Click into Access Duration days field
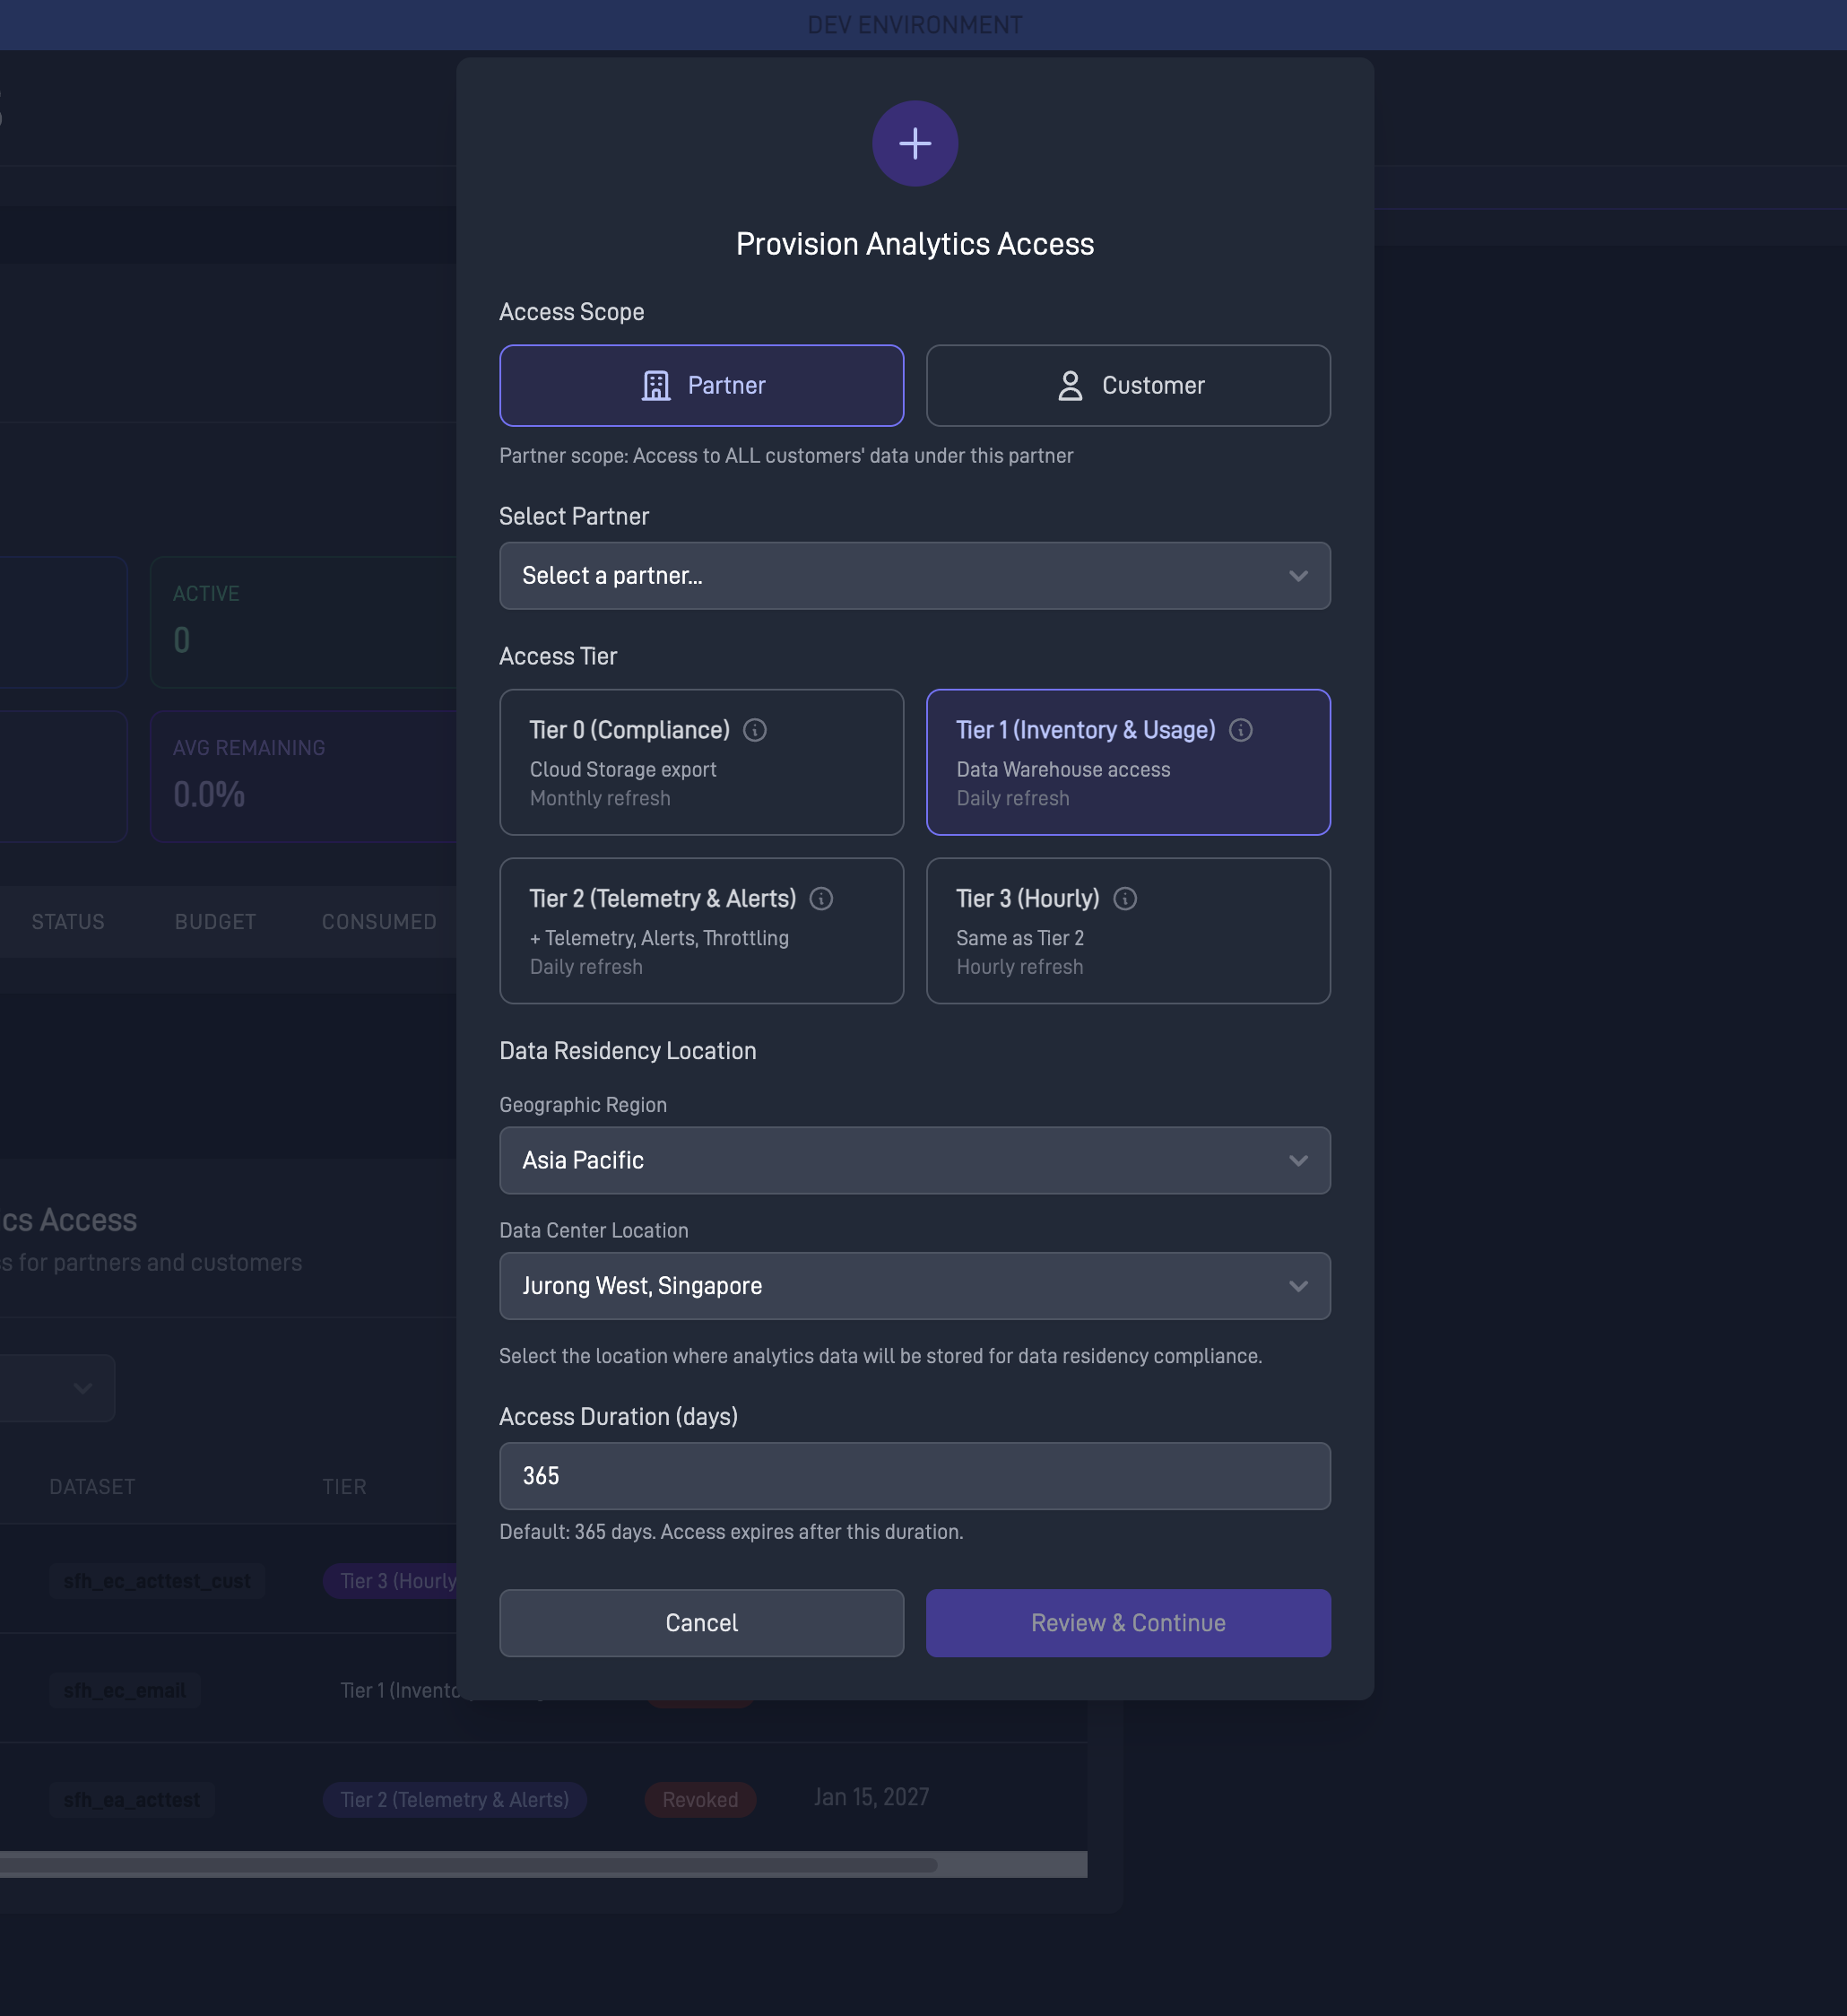1847x2016 pixels. tap(914, 1476)
